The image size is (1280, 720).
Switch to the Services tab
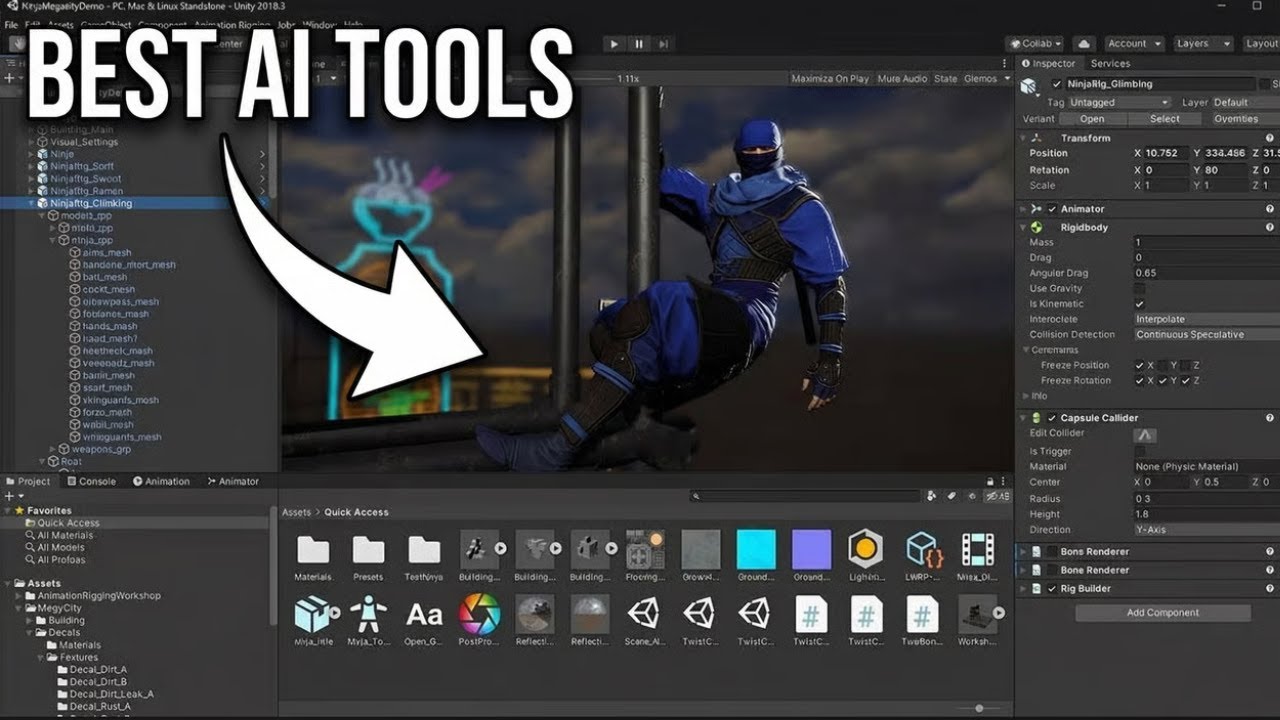click(x=1110, y=63)
